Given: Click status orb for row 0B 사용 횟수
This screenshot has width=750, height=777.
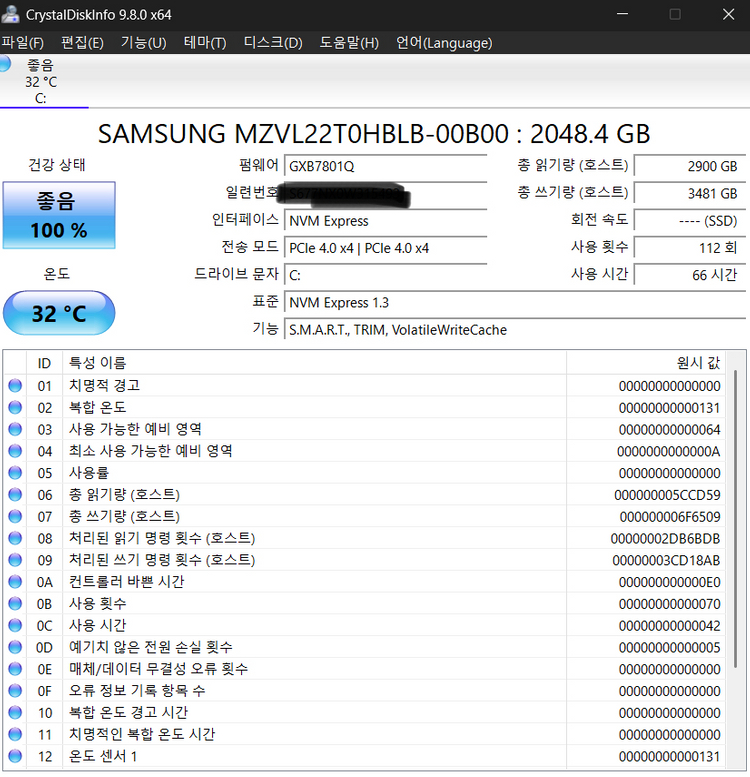Looking at the screenshot, I should click(x=15, y=604).
